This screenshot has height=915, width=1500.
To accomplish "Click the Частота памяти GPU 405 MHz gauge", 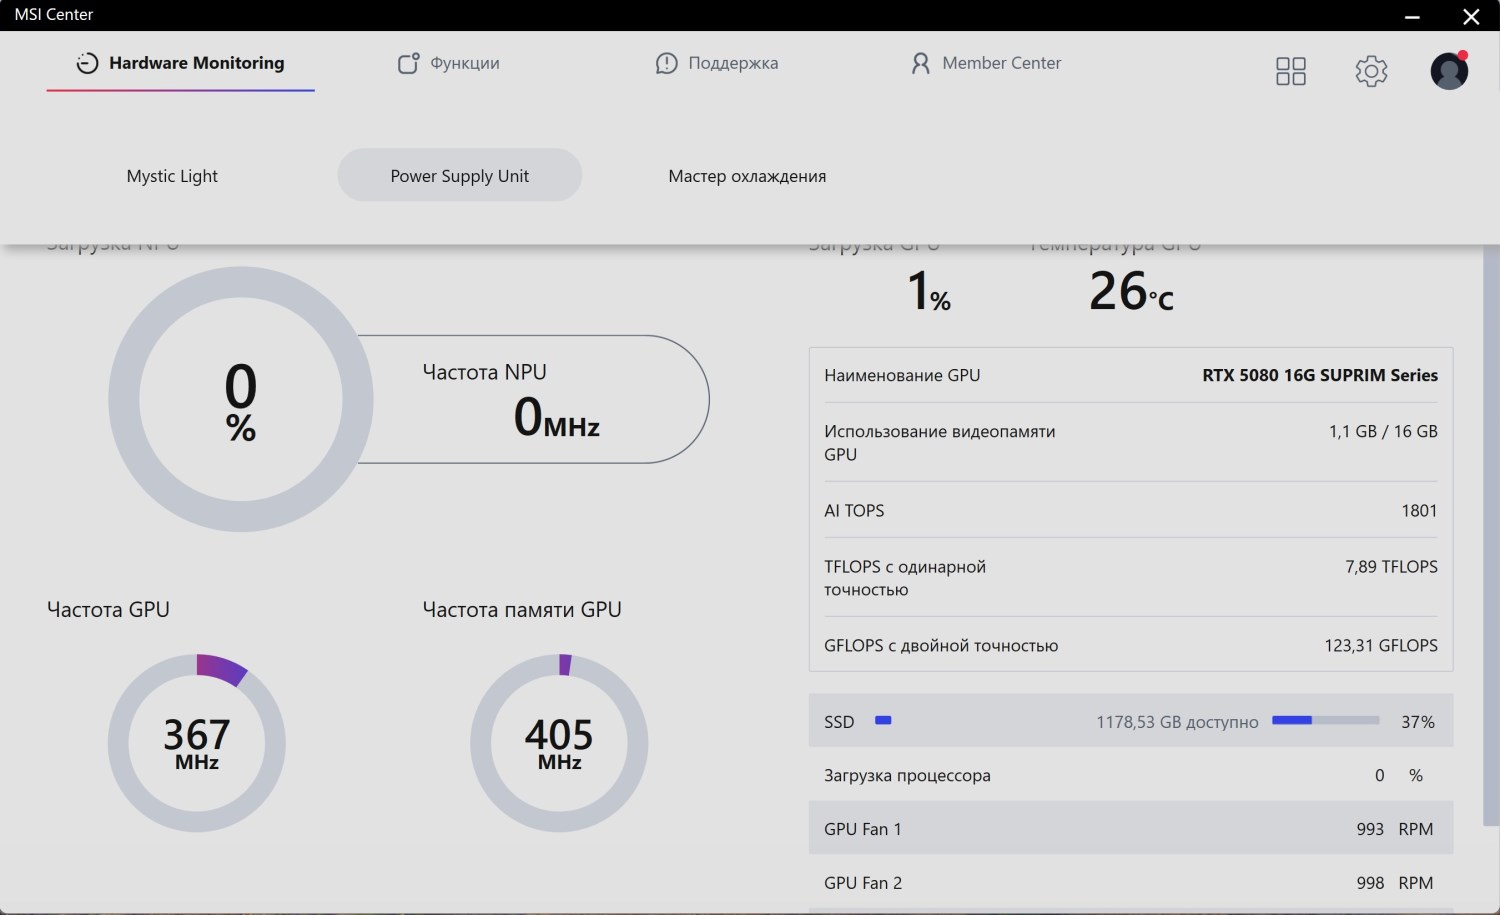I will pyautogui.click(x=559, y=743).
